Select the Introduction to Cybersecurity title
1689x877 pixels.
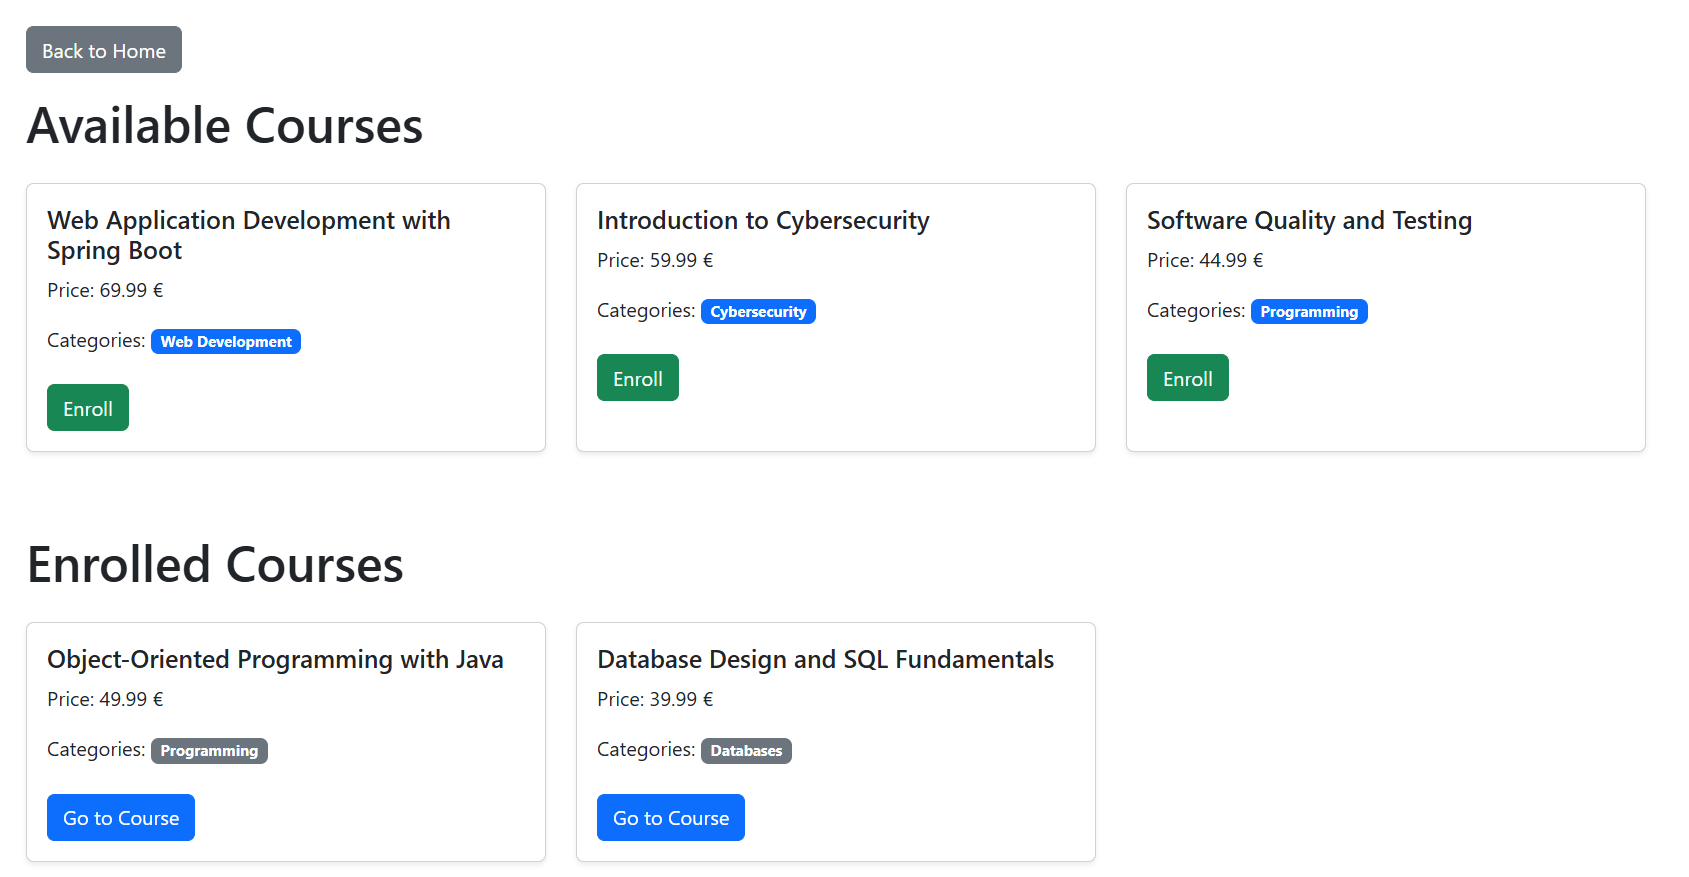coord(763,220)
